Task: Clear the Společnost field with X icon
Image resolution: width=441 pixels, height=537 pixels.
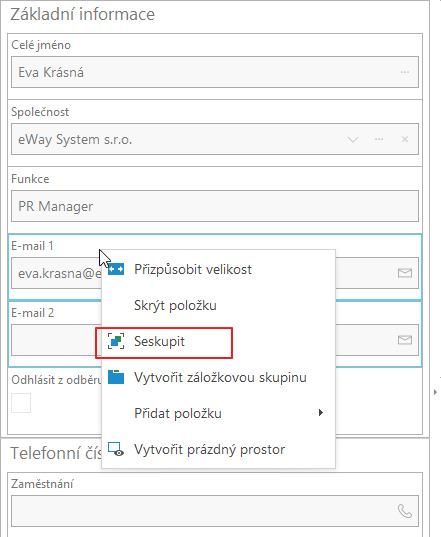Action: 405,139
